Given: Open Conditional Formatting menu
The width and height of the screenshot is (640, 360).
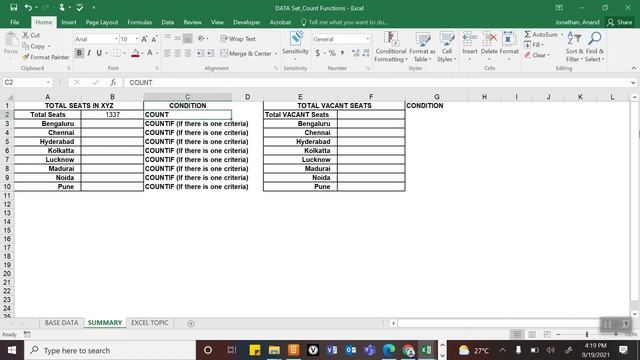Looking at the screenshot, I should (x=391, y=47).
